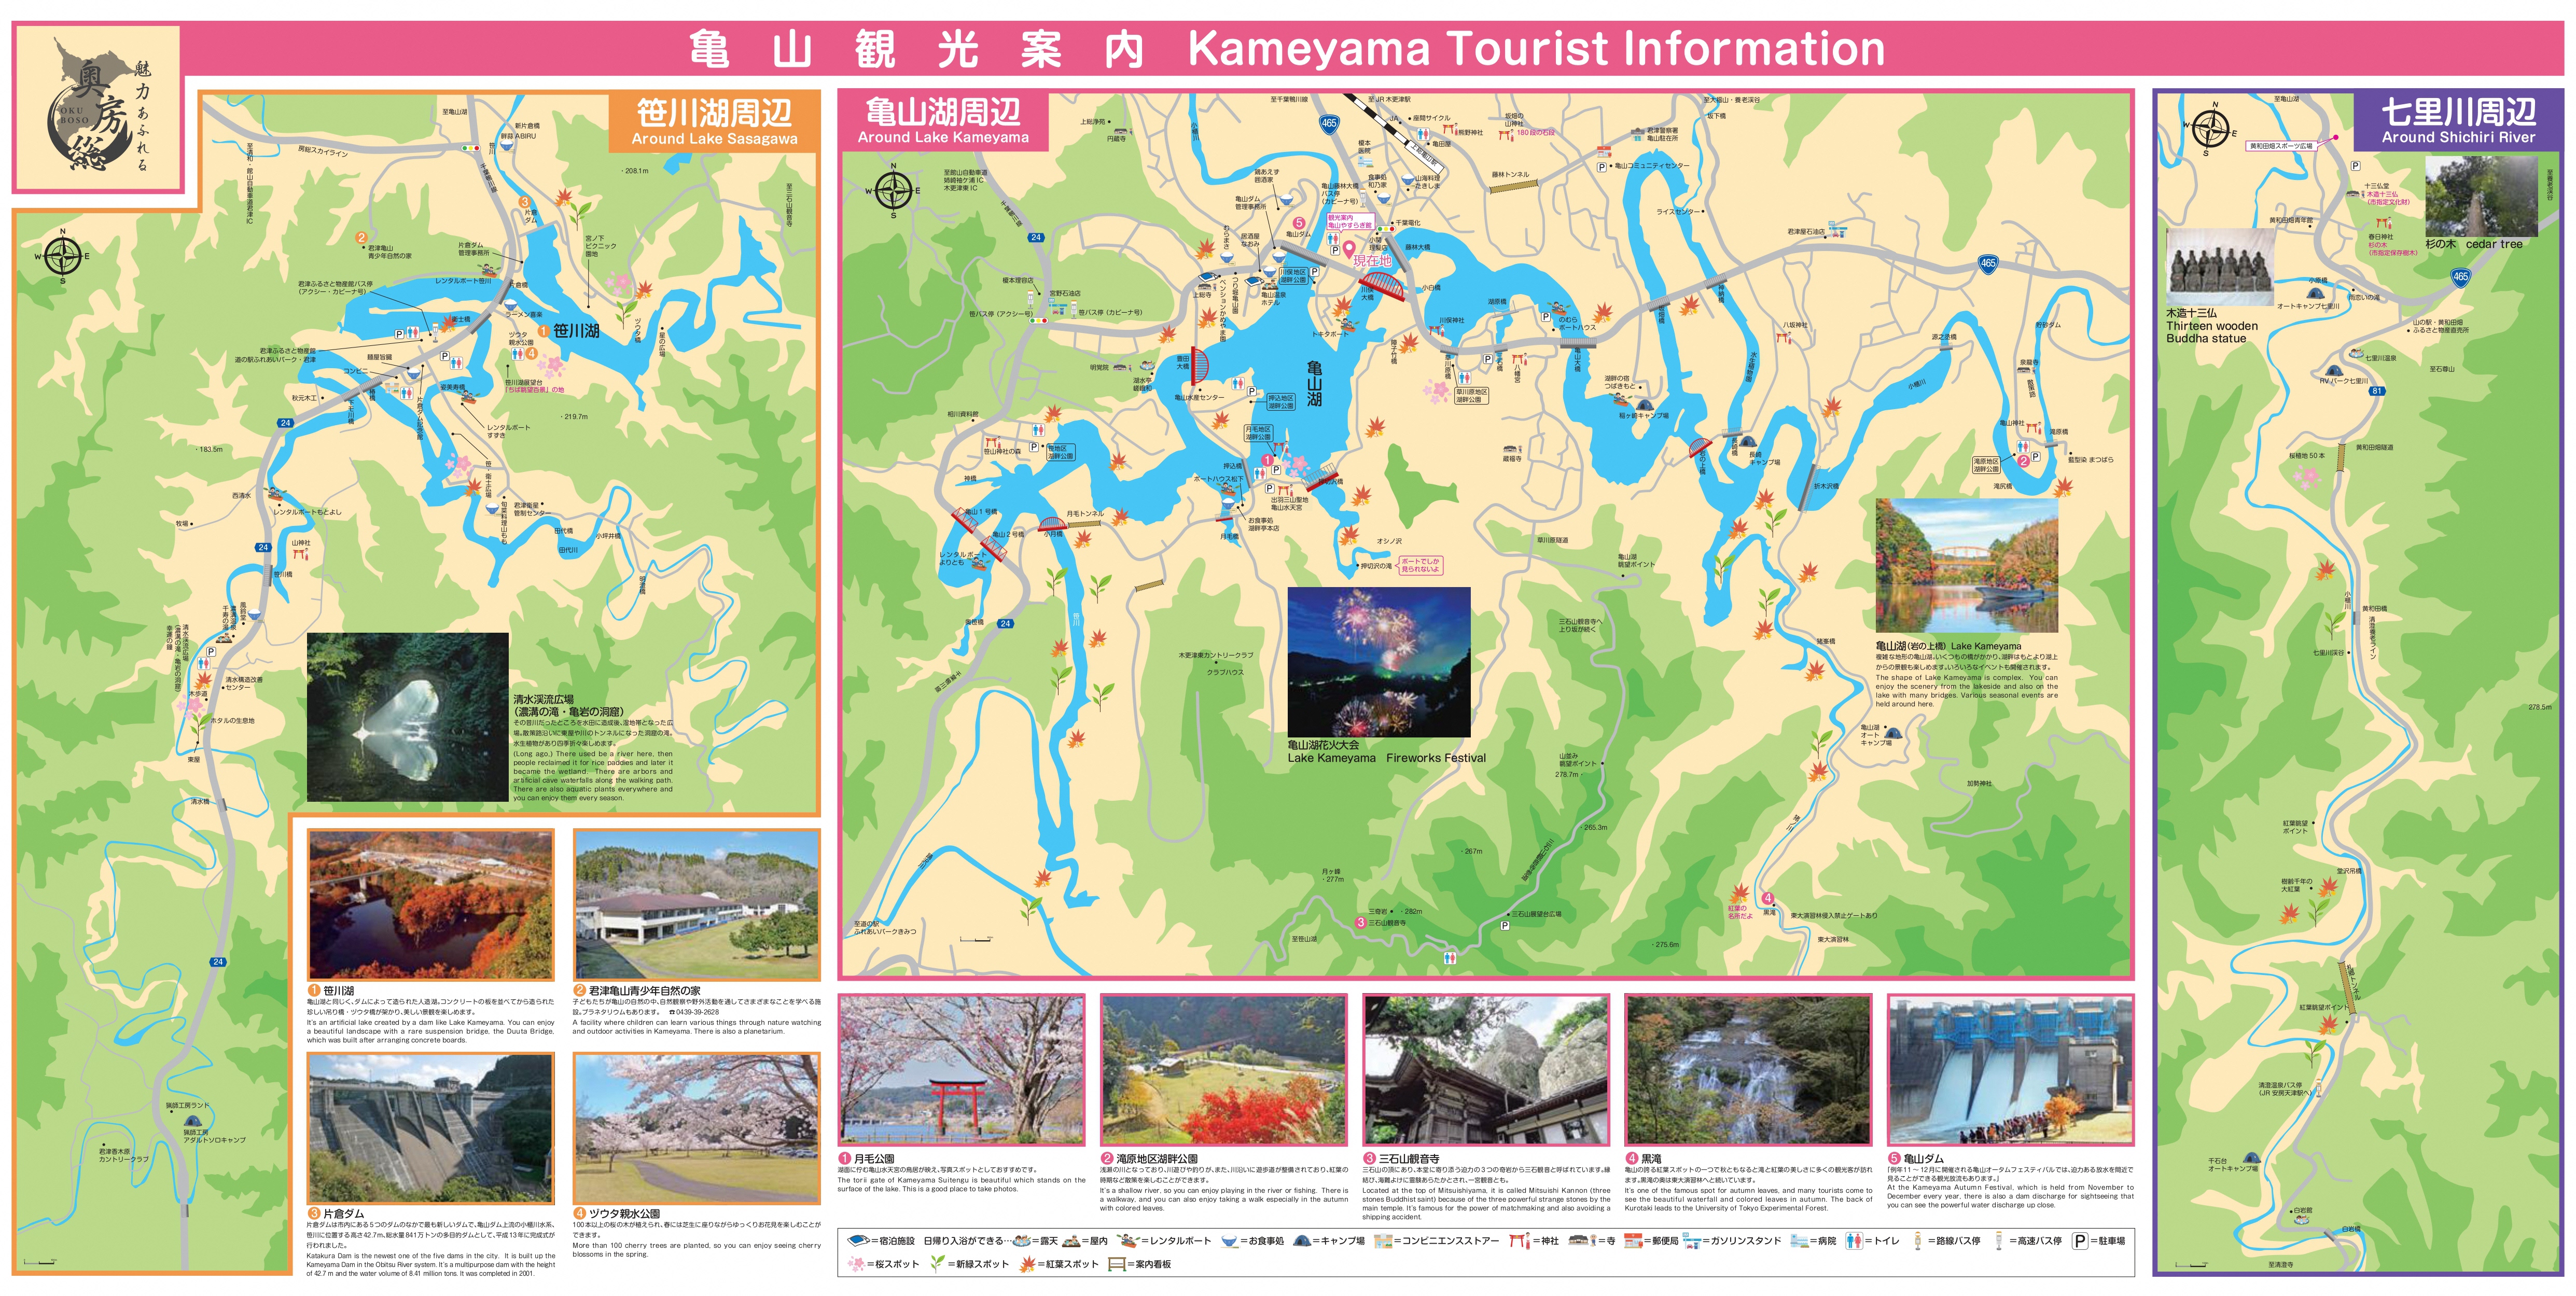The width and height of the screenshot is (2576, 1296).
Task: Click the compass rose on Lake Kameyama map
Action: [893, 190]
